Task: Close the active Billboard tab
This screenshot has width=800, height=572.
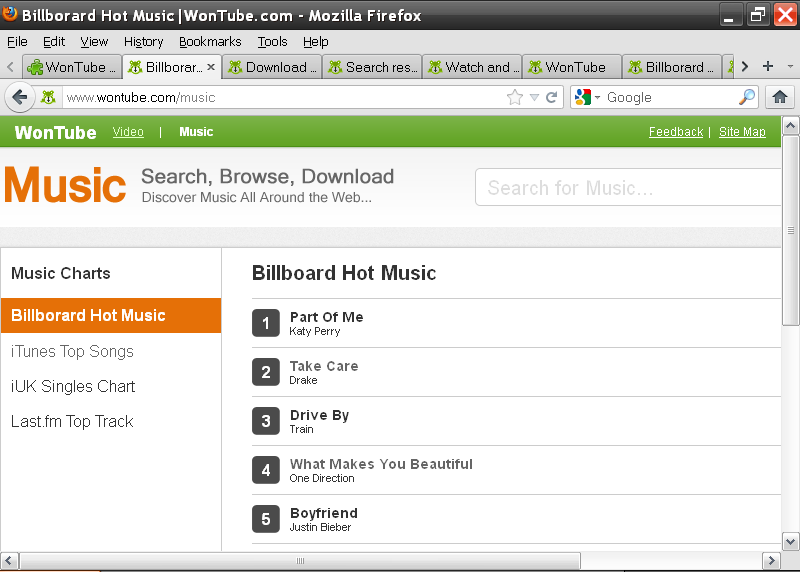Action: click(x=211, y=67)
